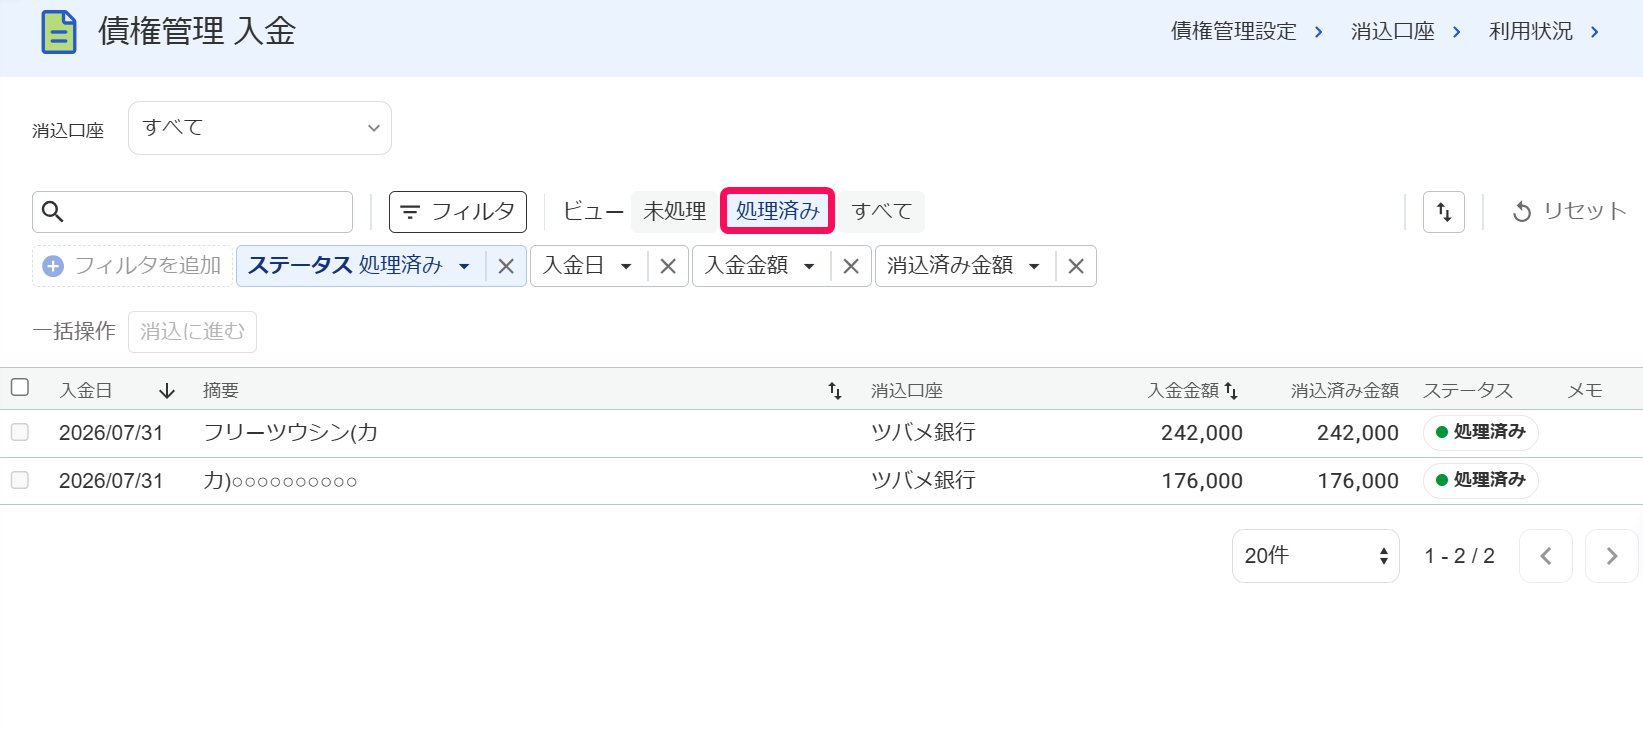The height and width of the screenshot is (730, 1643).
Task: Select the 処理済み view tab
Action: [778, 211]
